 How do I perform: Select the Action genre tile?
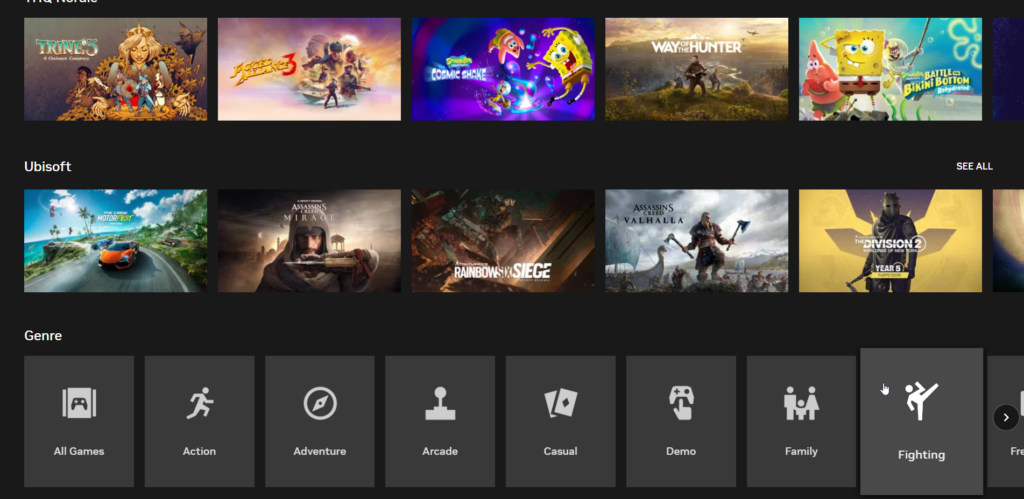tap(199, 421)
